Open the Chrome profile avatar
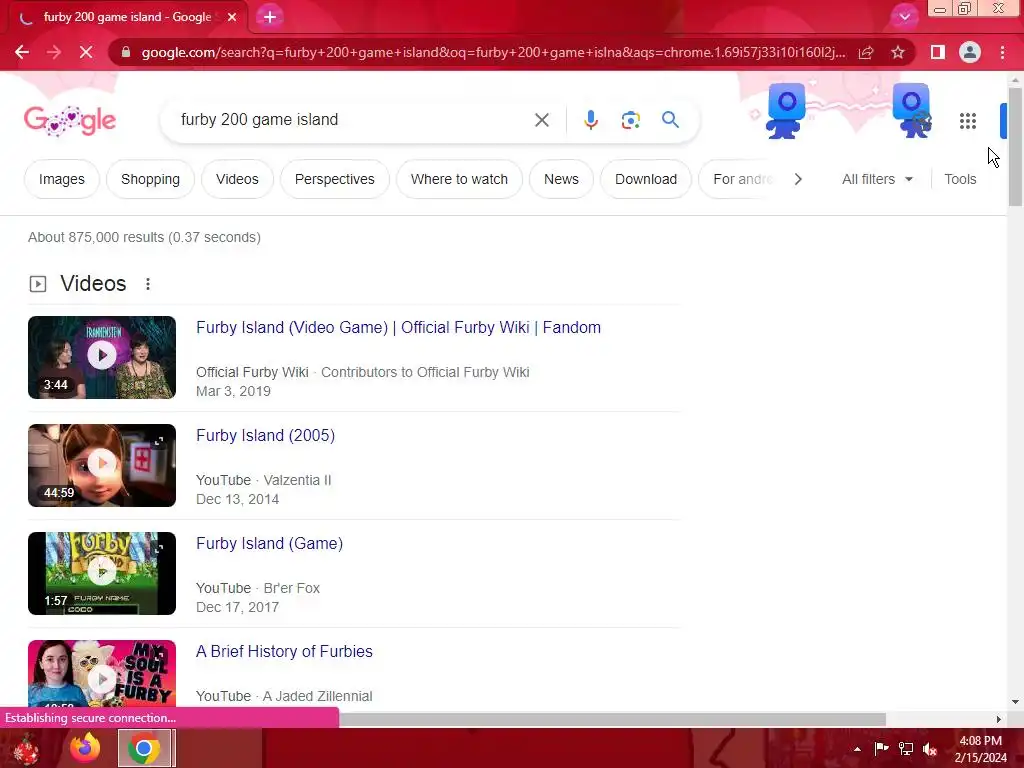Image resolution: width=1024 pixels, height=768 pixels. click(970, 52)
